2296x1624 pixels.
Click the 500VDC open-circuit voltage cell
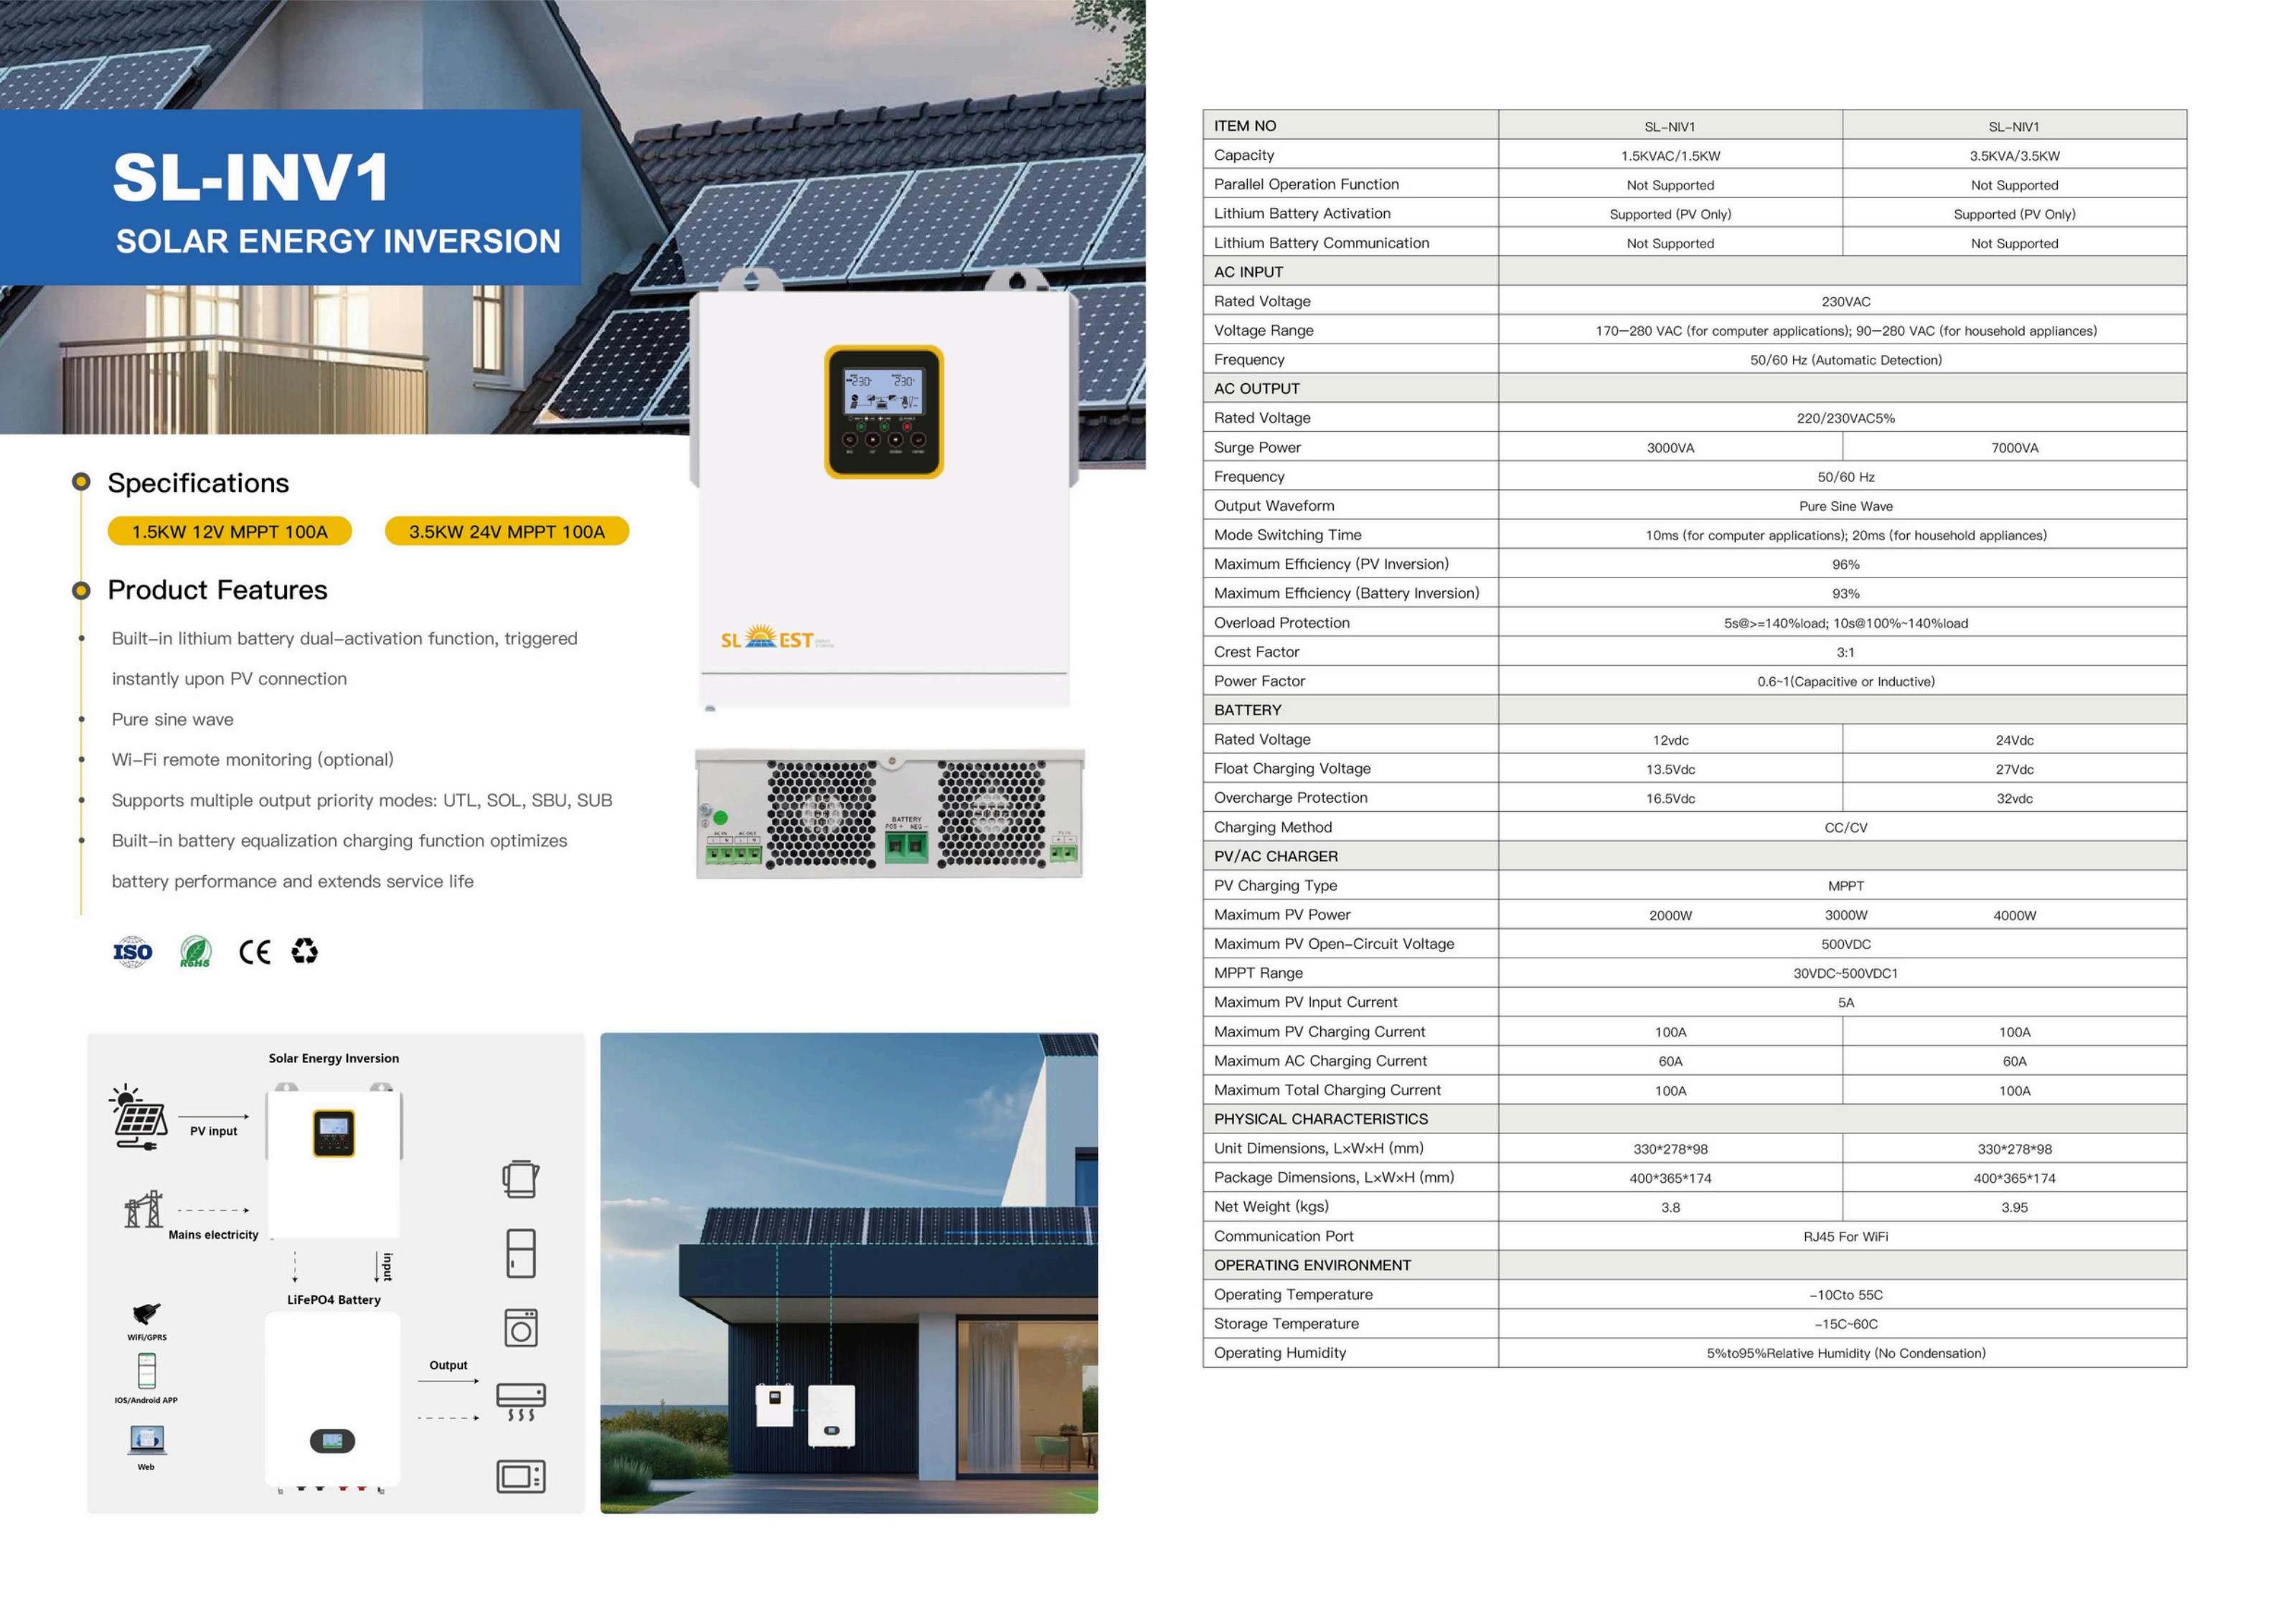coord(1842,943)
